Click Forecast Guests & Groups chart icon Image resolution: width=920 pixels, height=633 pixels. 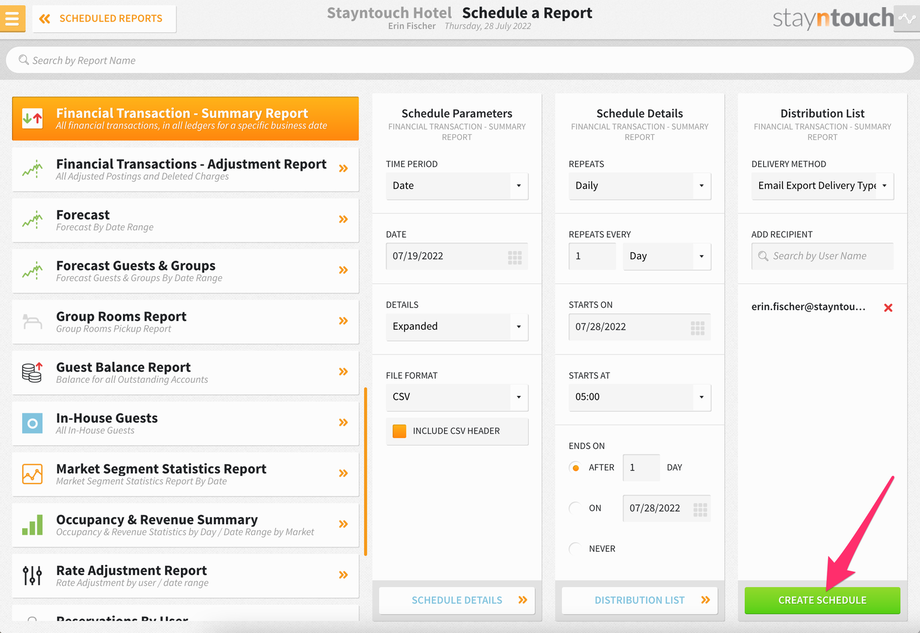[32, 271]
